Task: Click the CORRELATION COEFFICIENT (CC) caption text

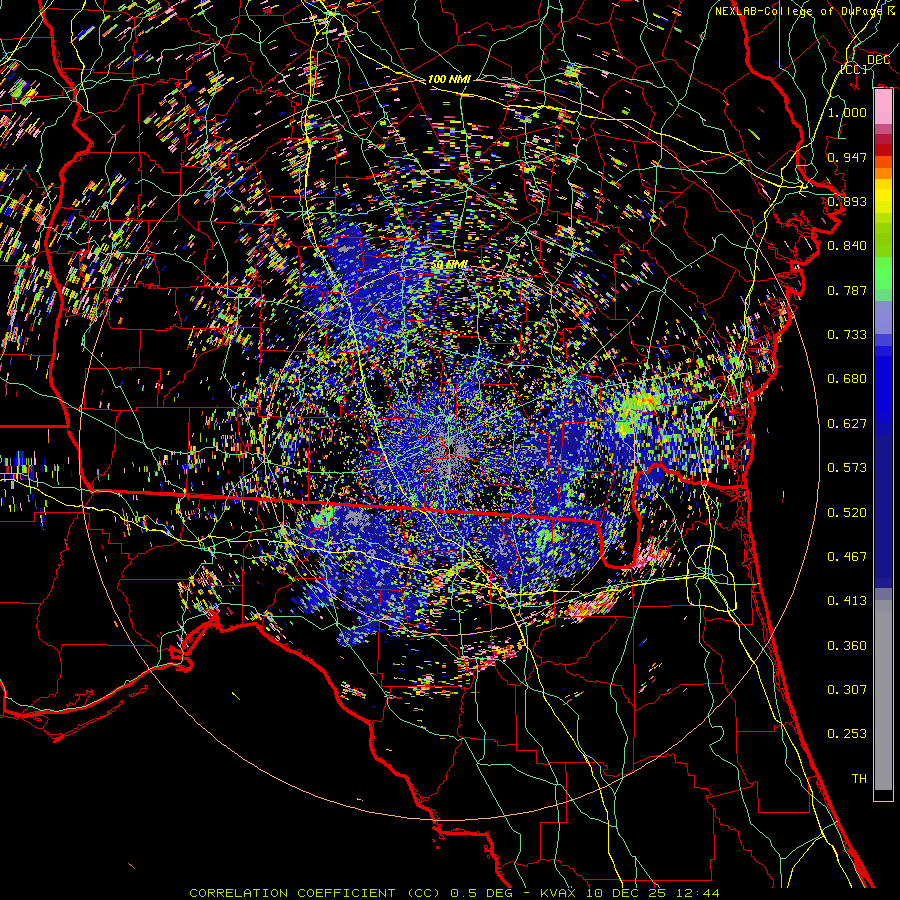Action: pyautogui.click(x=317, y=893)
